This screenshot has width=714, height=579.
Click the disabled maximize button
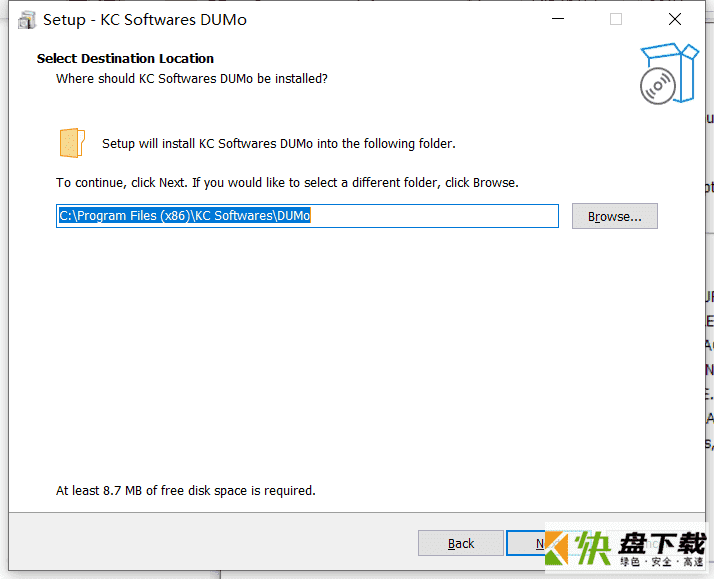[x=616, y=19]
